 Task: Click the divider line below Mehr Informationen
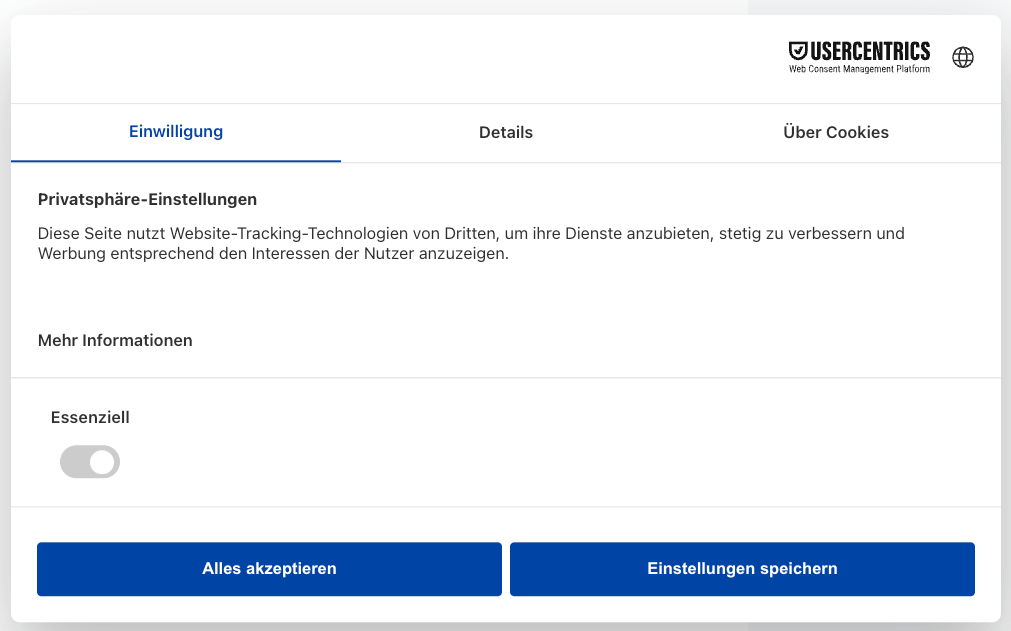click(506, 377)
